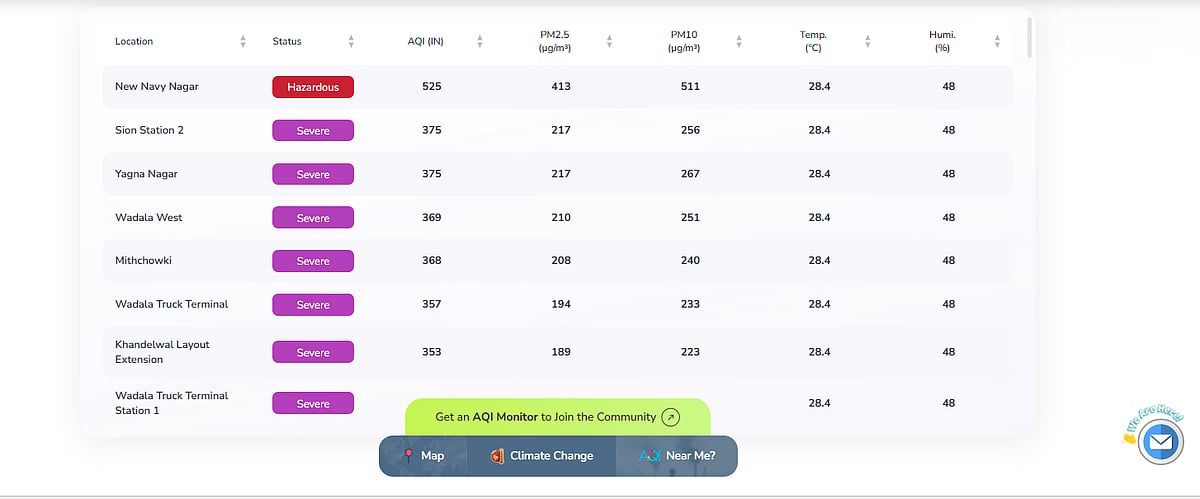Click AQI value 525

coord(432,87)
